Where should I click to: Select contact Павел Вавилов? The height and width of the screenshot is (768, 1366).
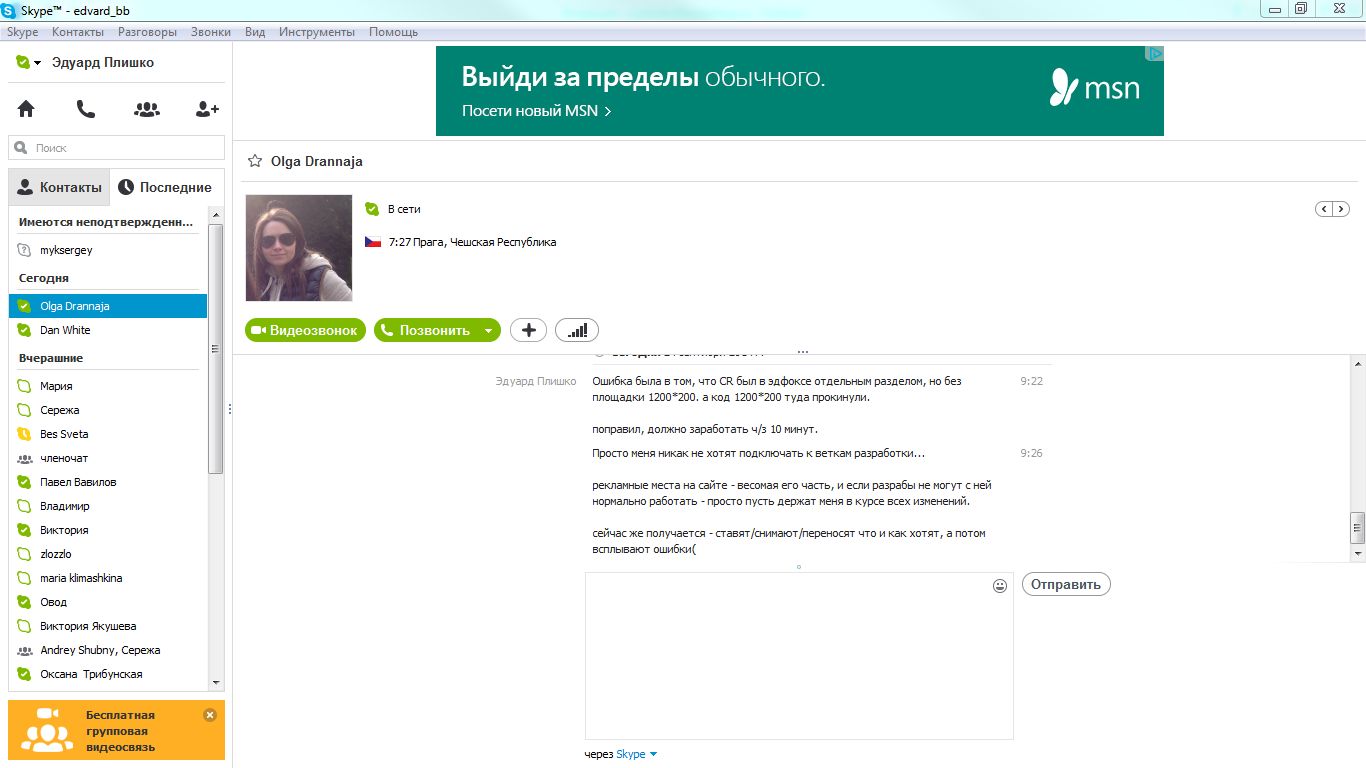(x=108, y=482)
